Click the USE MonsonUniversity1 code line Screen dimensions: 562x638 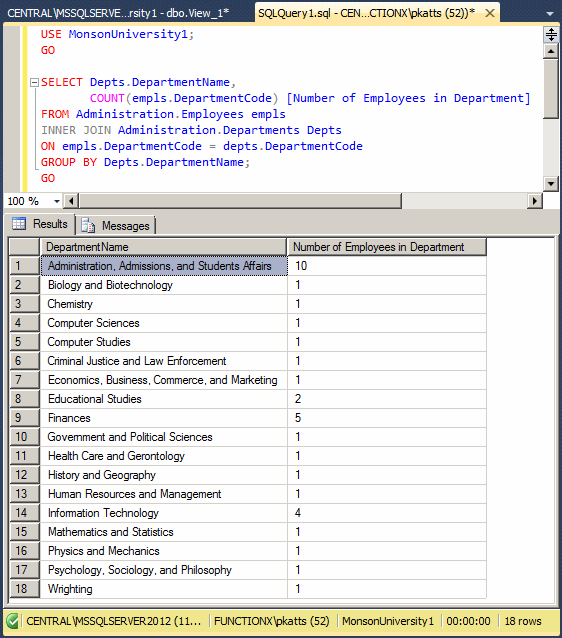click(117, 34)
